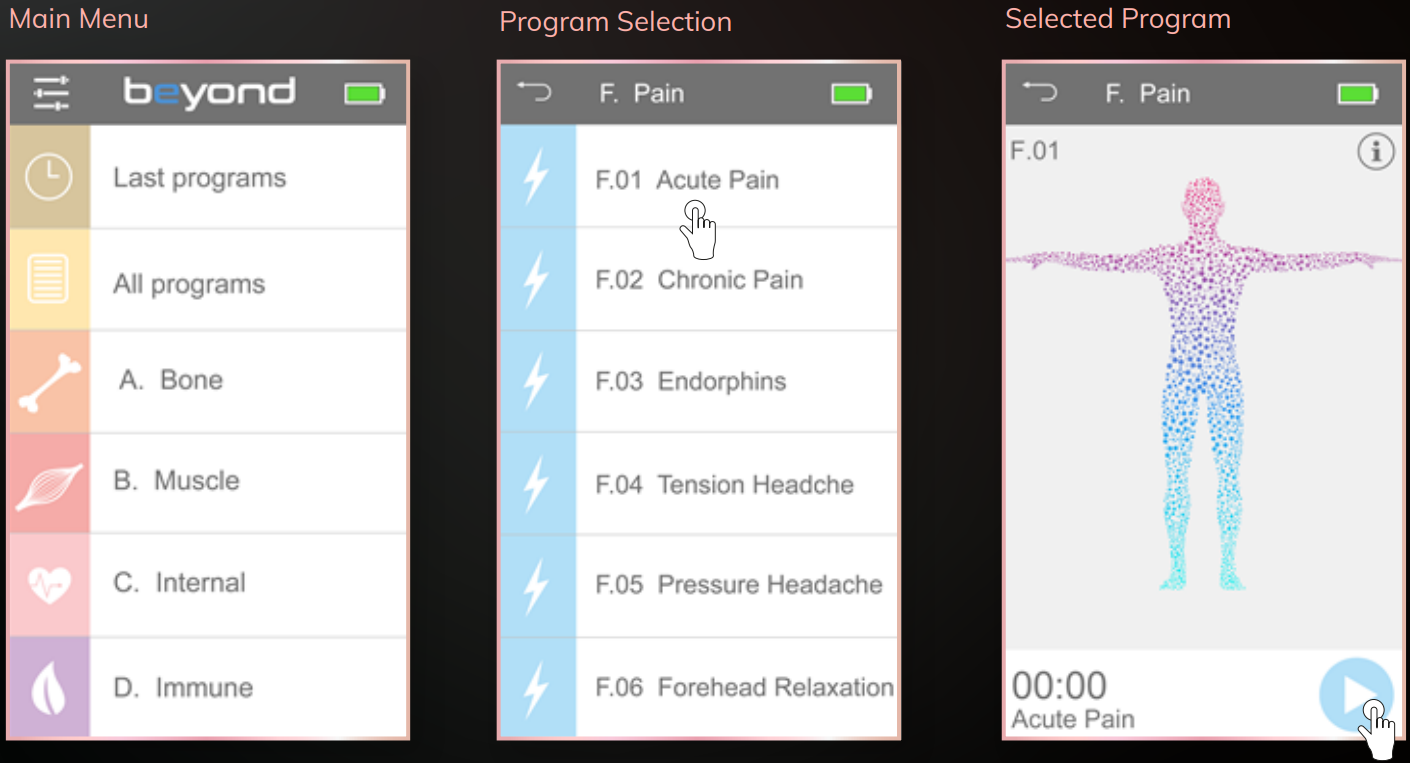Click the clock icon beside Last programs

tap(49, 178)
